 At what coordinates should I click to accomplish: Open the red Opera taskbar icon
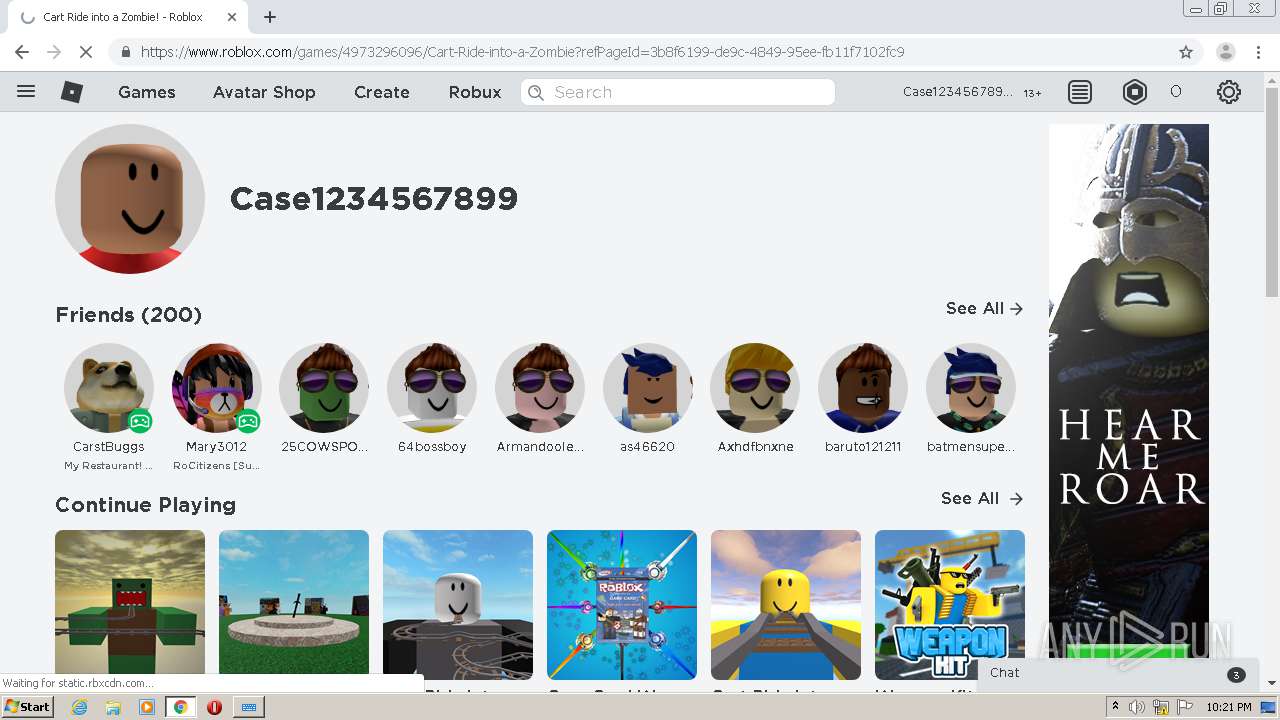click(214, 707)
